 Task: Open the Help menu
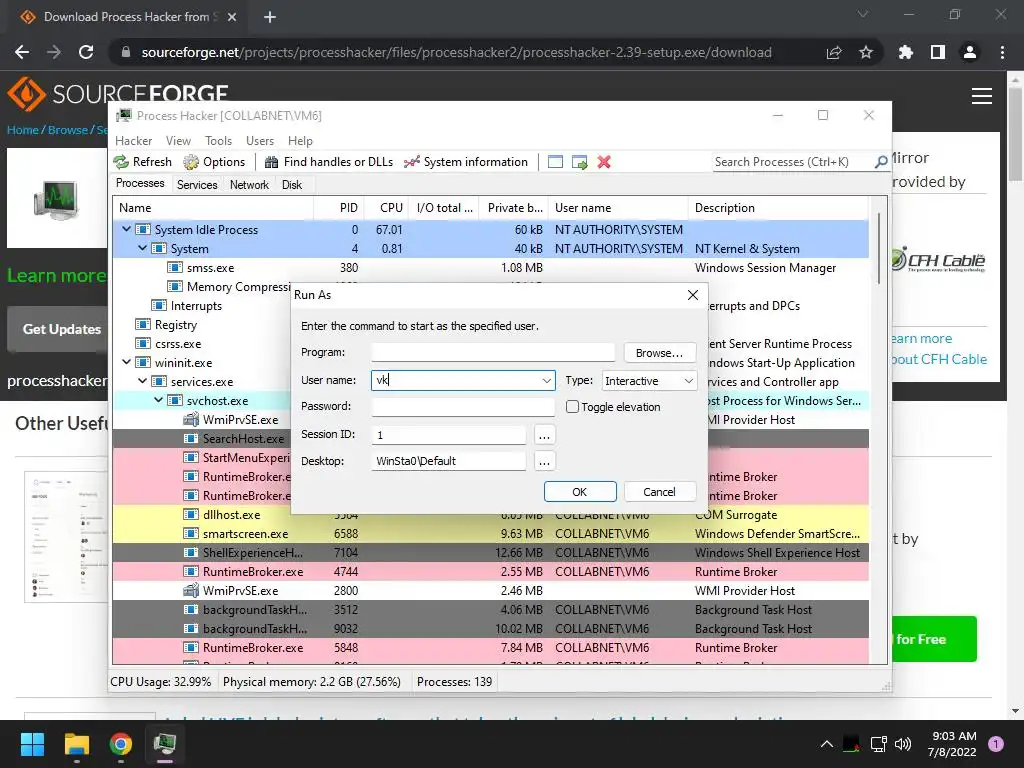(300, 141)
